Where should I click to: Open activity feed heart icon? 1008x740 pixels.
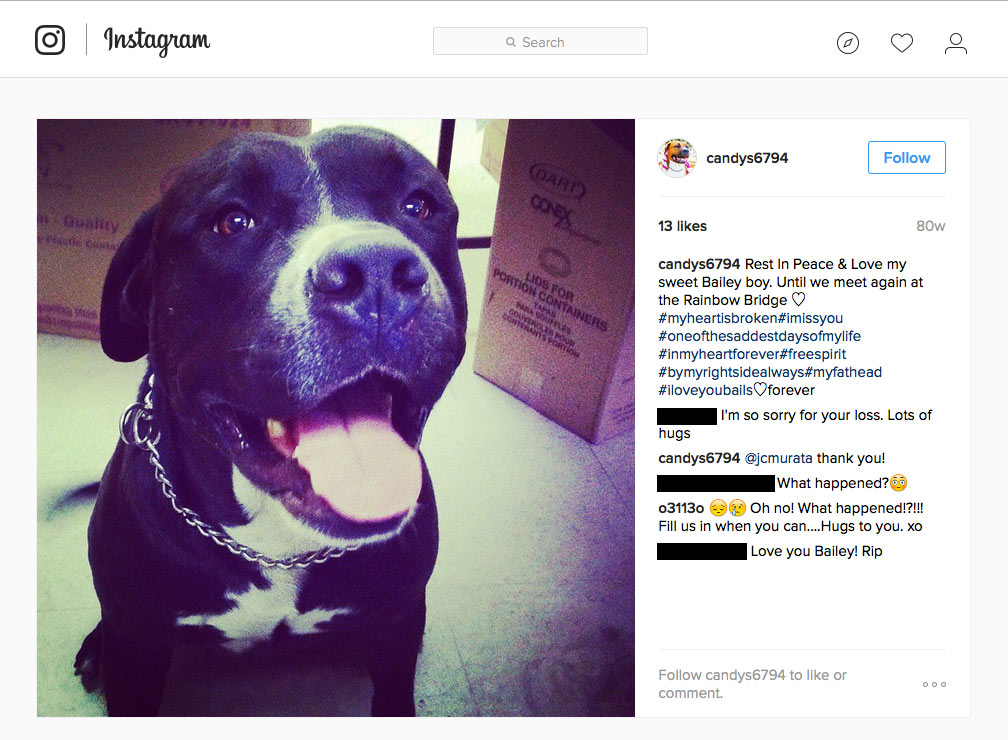click(901, 43)
